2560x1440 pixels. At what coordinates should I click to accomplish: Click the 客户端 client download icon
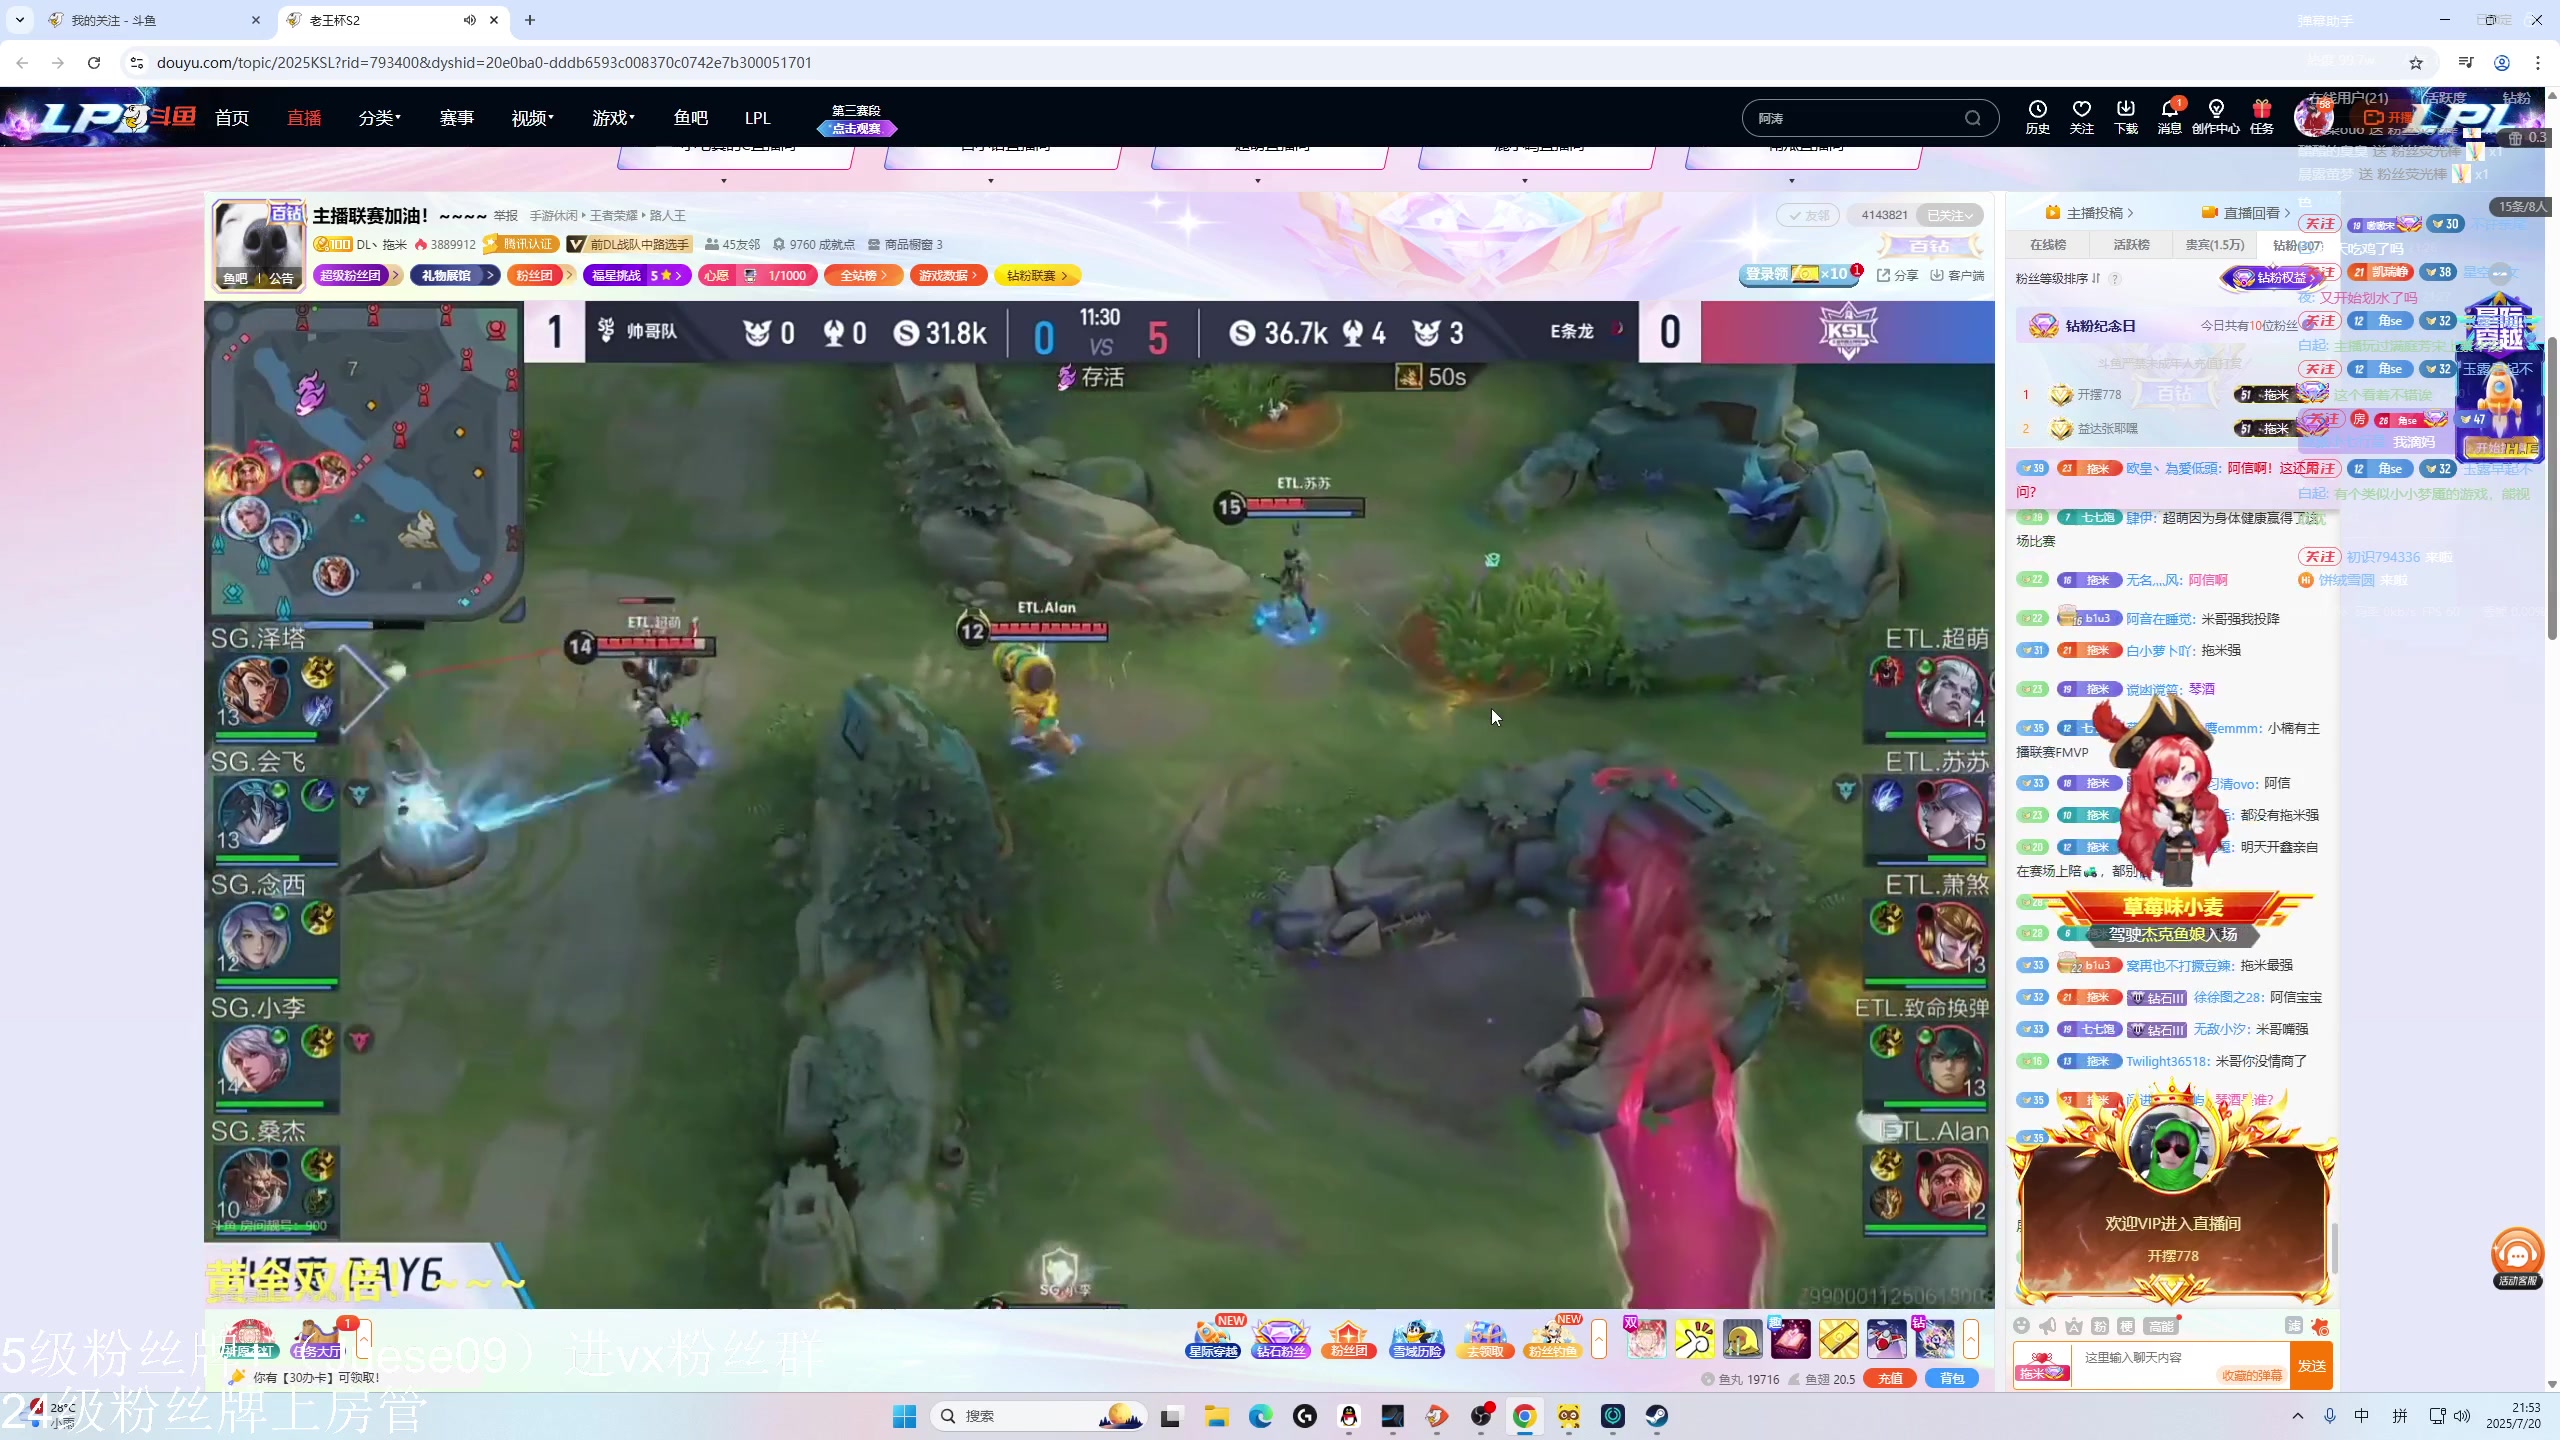click(x=1957, y=275)
